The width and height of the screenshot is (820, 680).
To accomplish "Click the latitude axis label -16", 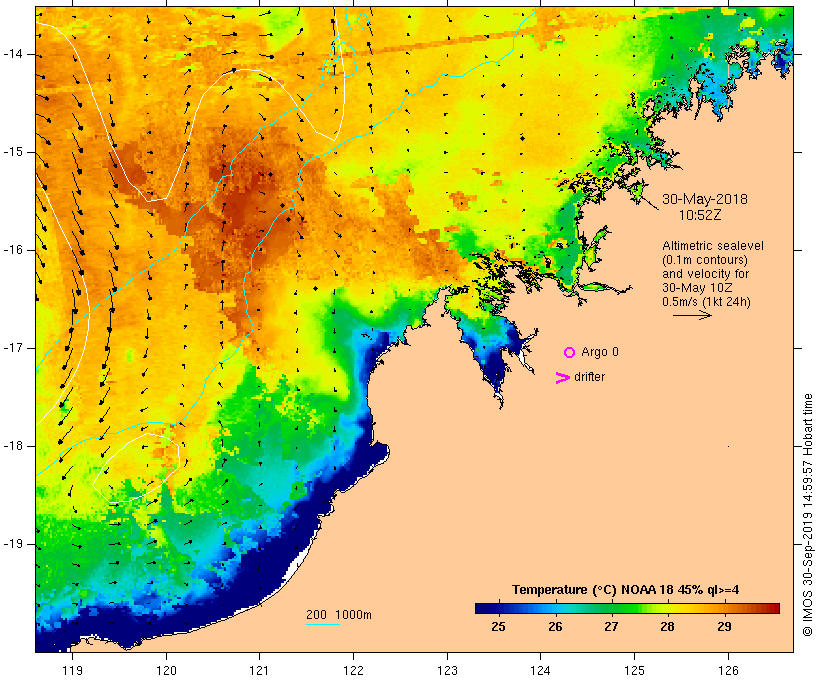I will (x=13, y=250).
